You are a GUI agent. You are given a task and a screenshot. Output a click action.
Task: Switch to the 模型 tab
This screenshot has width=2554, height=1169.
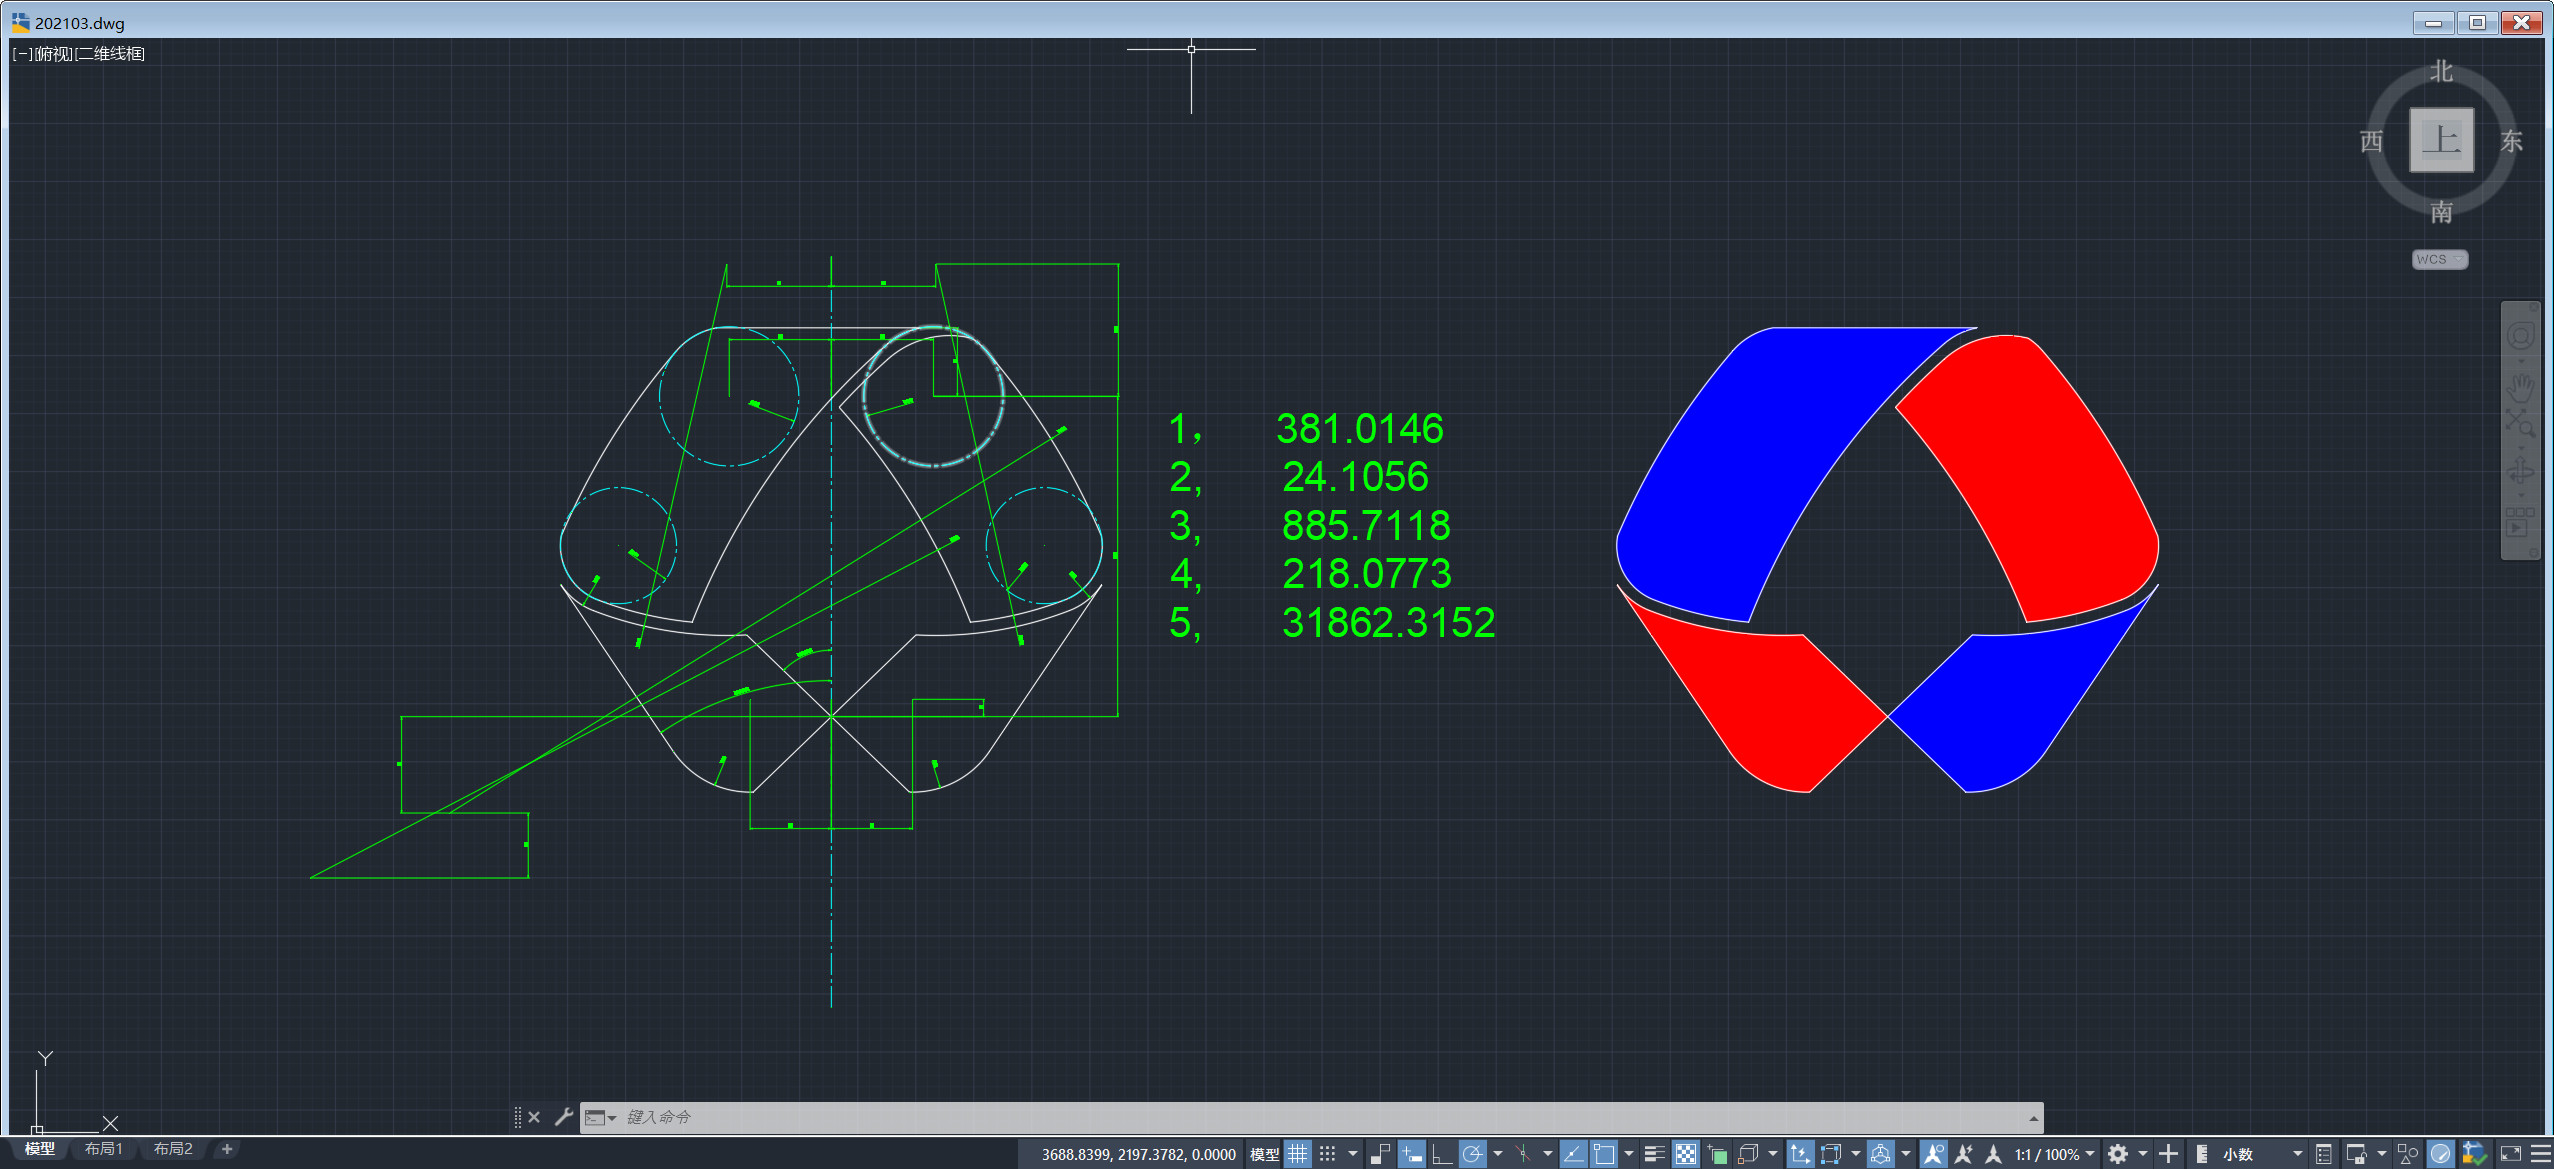(40, 1149)
